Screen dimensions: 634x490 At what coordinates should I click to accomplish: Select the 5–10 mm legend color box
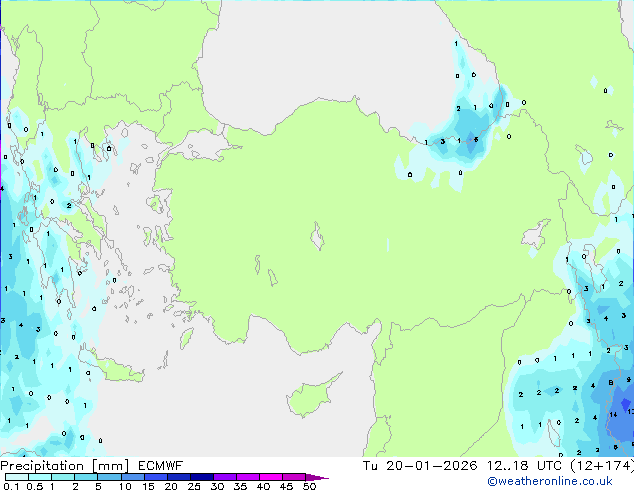pyautogui.click(x=109, y=477)
